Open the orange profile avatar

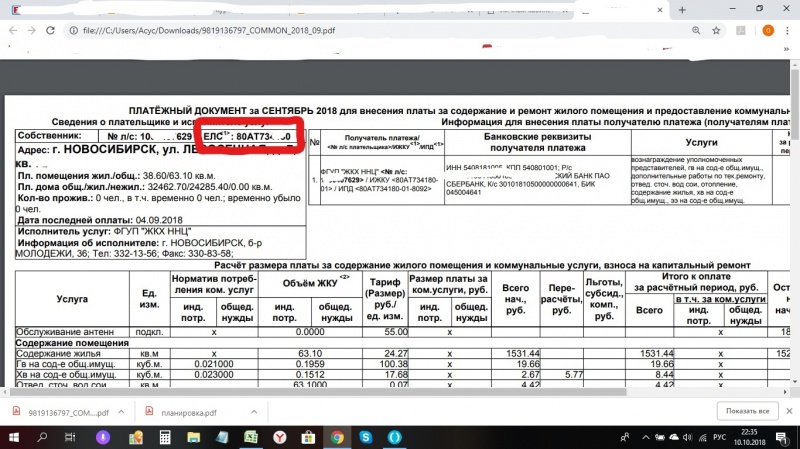pyautogui.click(x=768, y=31)
